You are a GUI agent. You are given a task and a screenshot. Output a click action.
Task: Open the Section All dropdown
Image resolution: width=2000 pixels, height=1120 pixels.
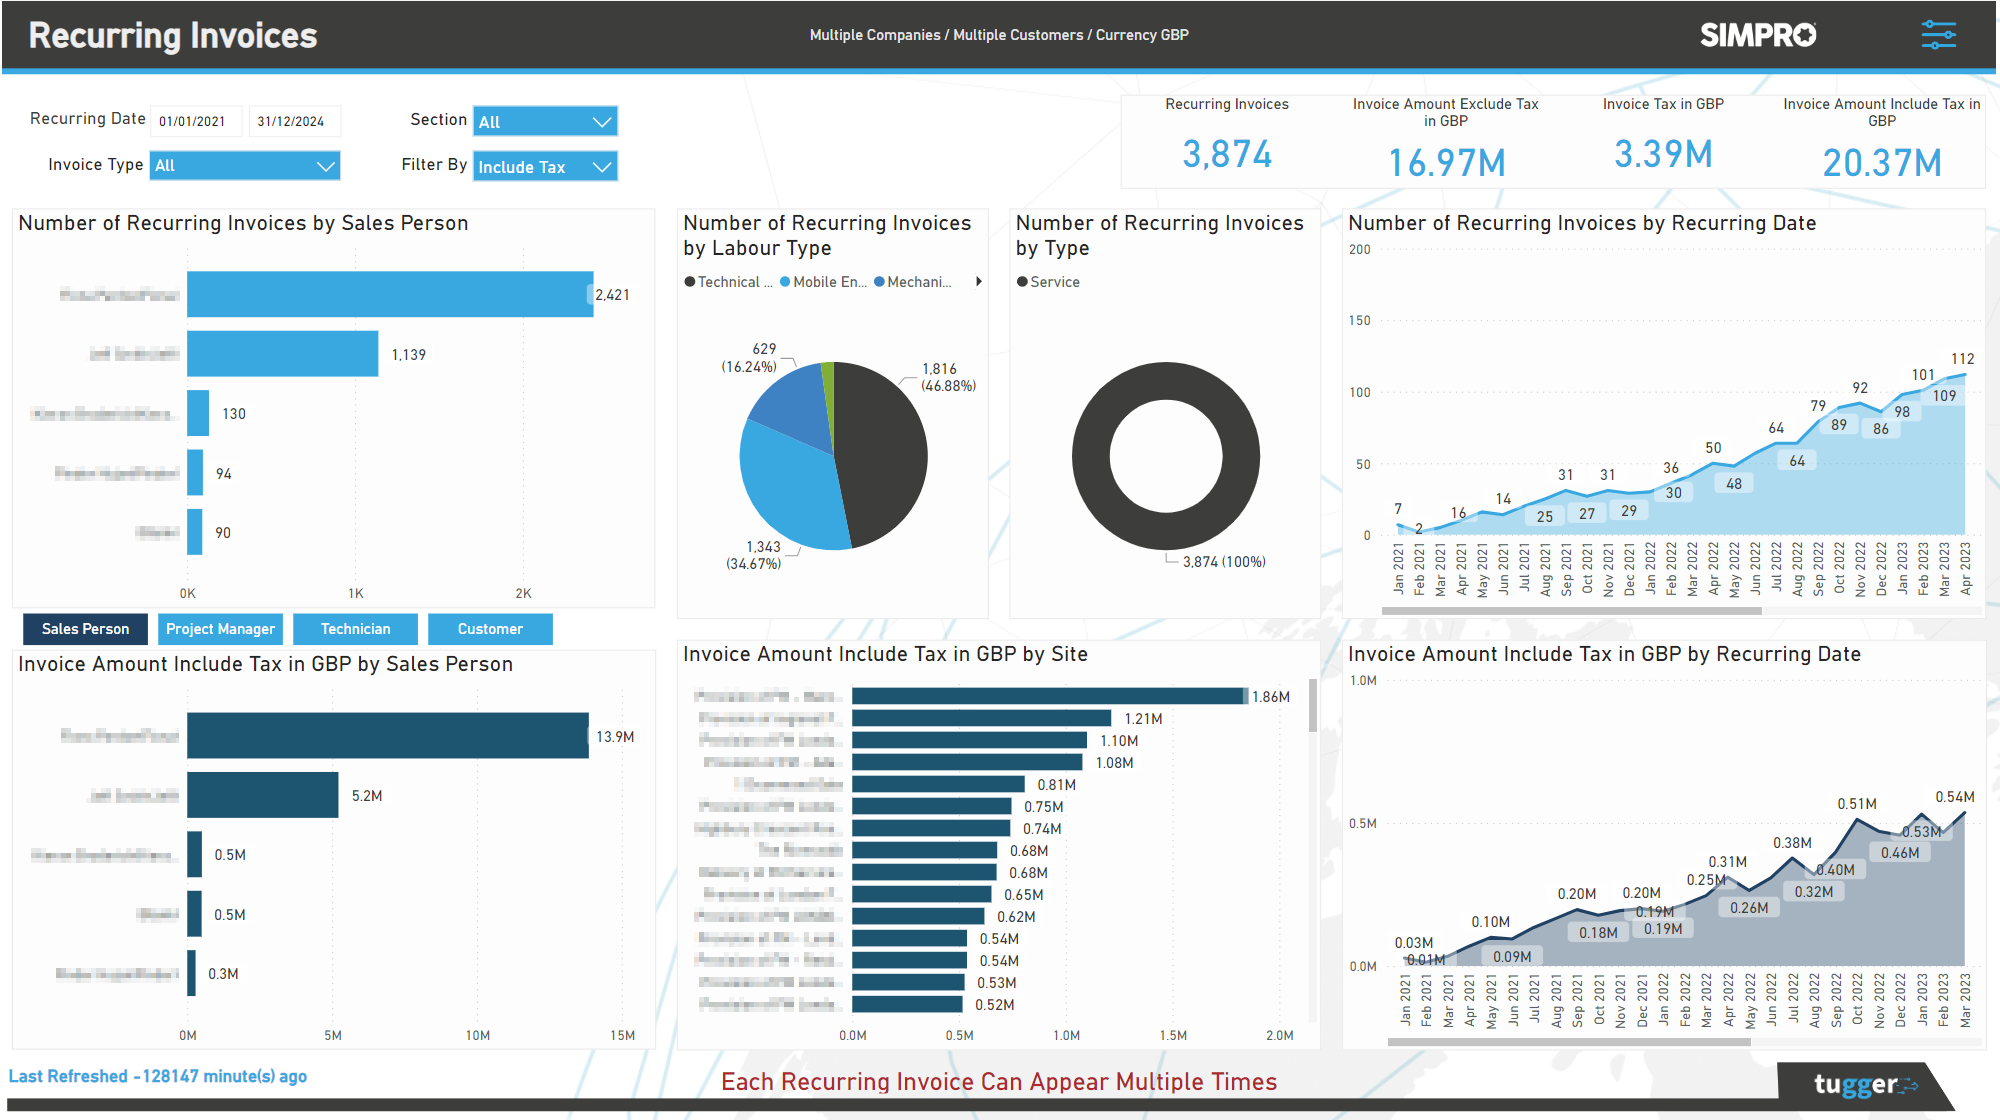pos(545,121)
